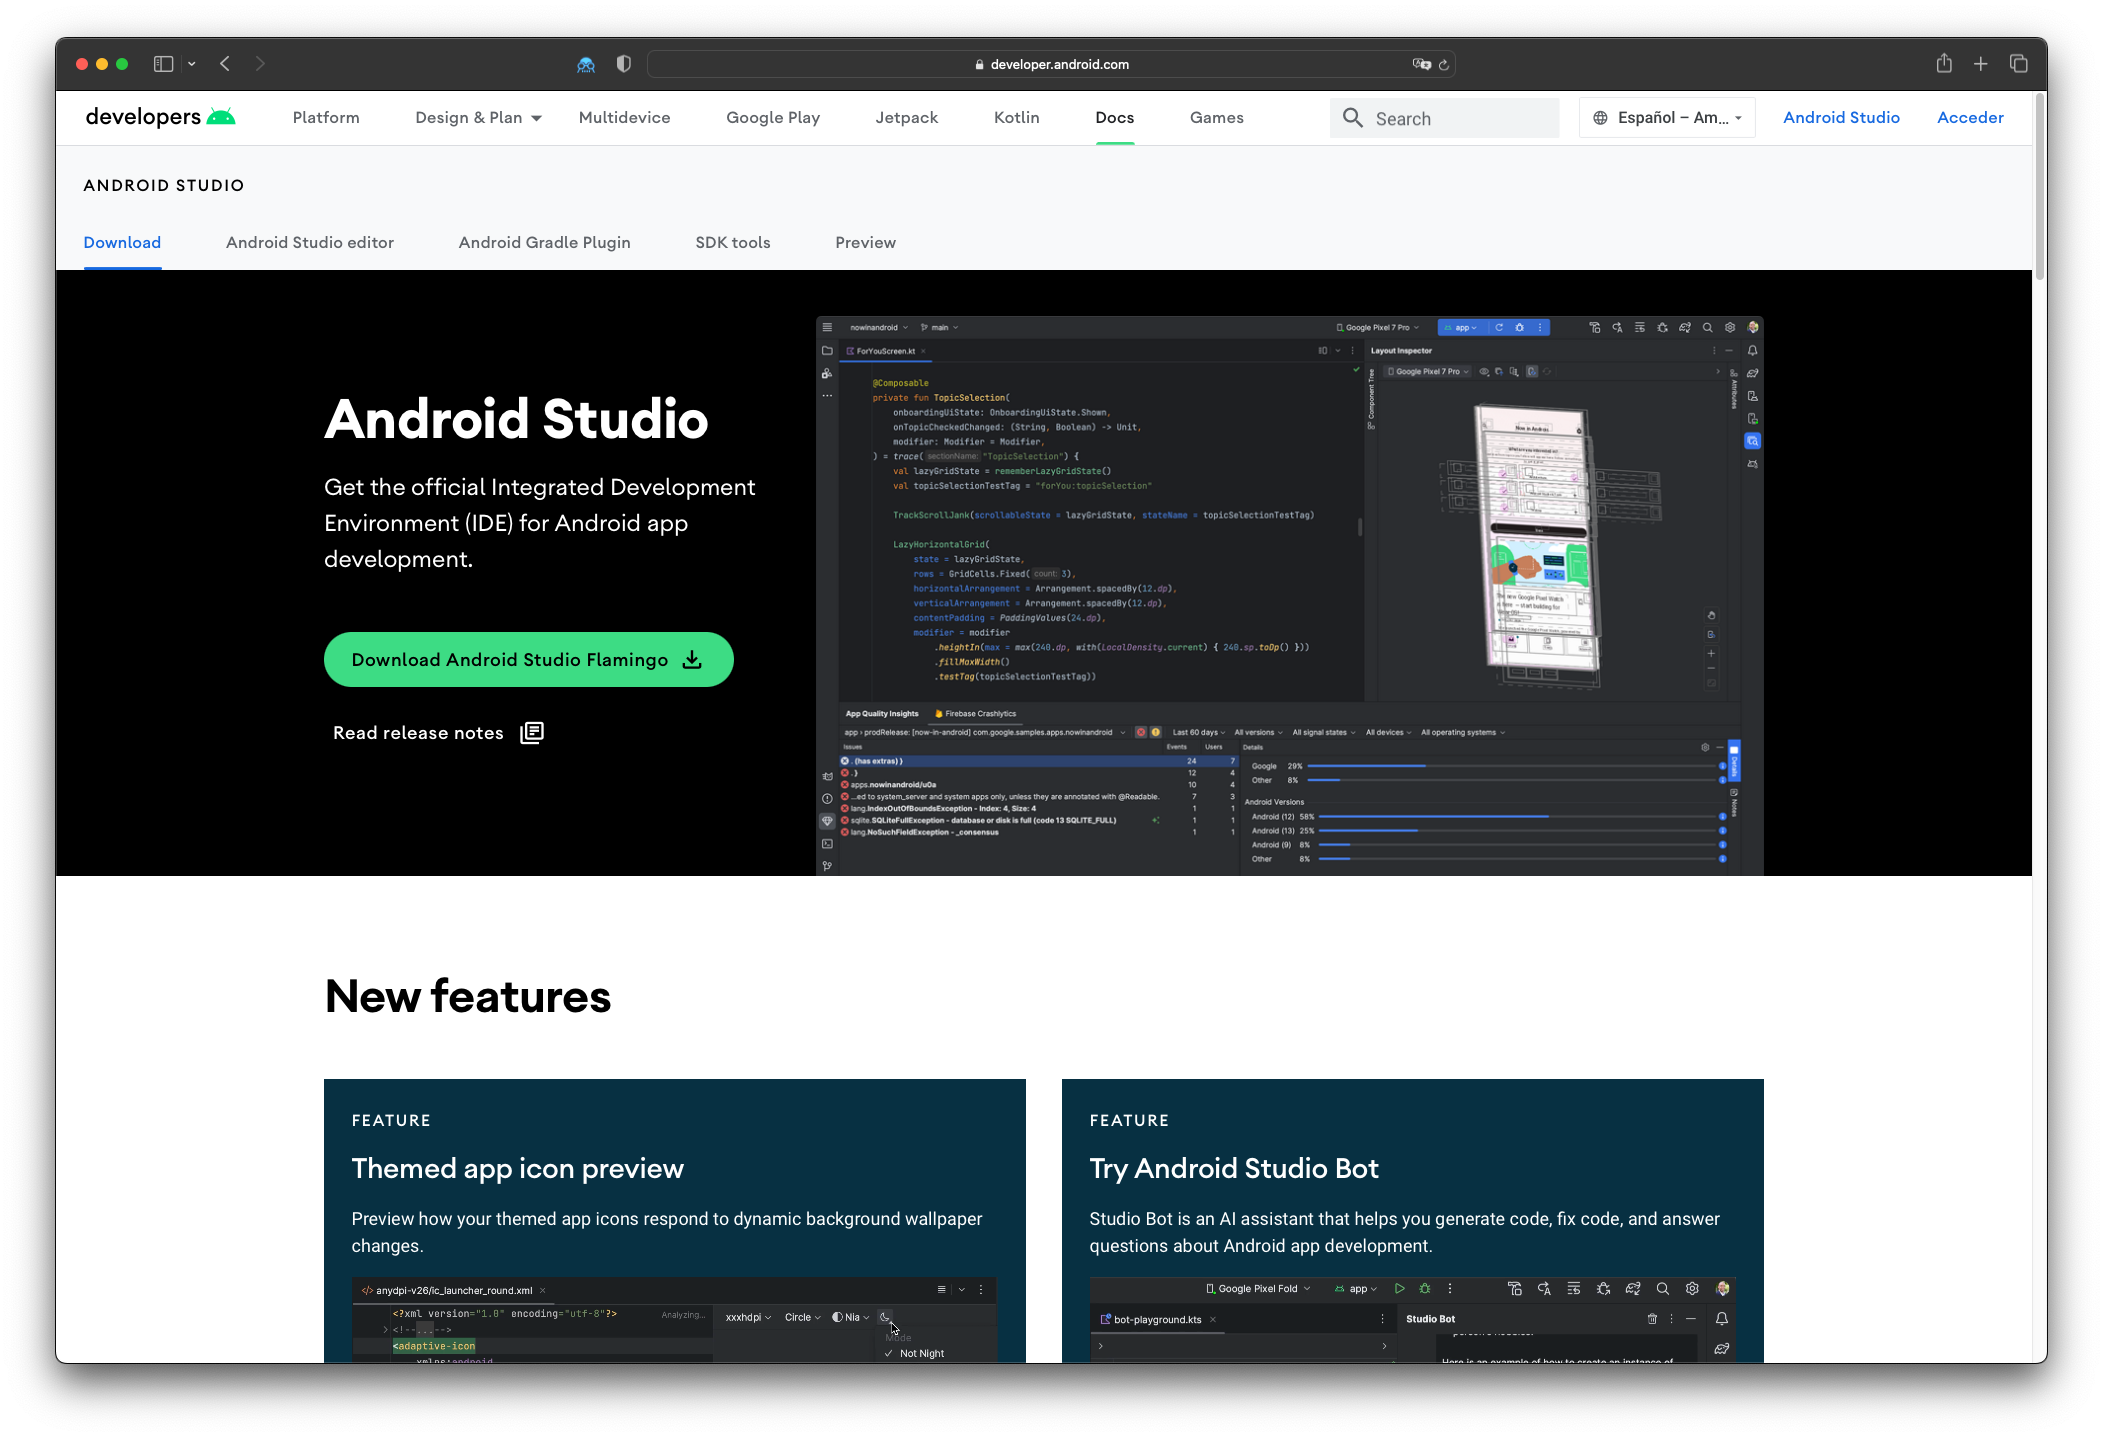Open the Español language selector

click(1667, 118)
